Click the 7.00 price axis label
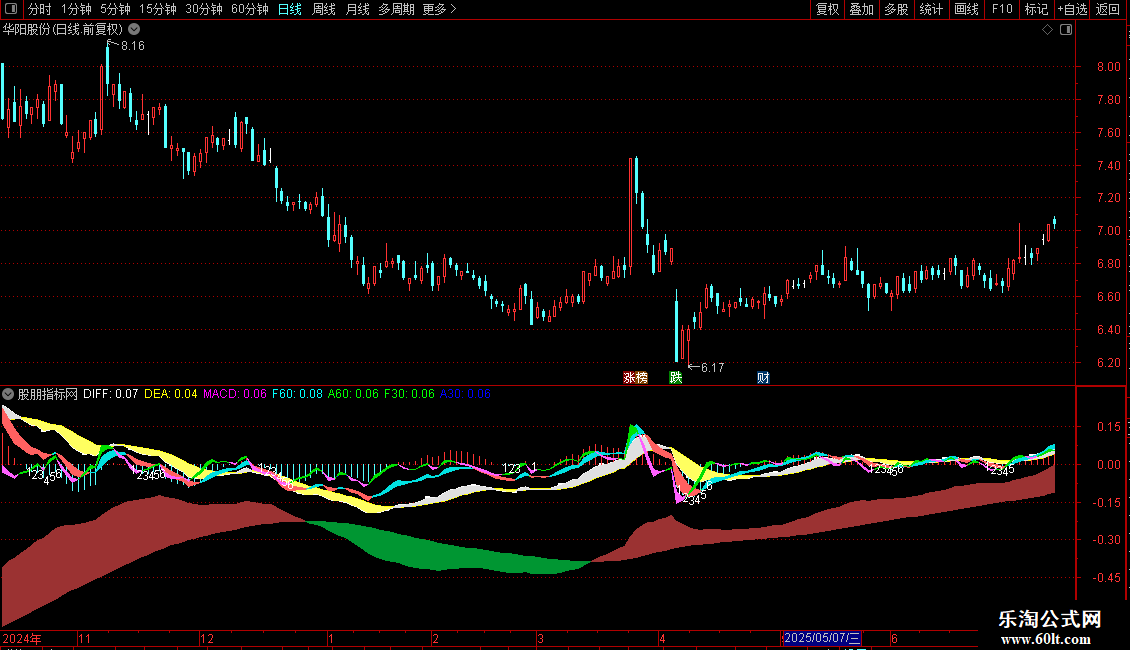 point(1109,231)
